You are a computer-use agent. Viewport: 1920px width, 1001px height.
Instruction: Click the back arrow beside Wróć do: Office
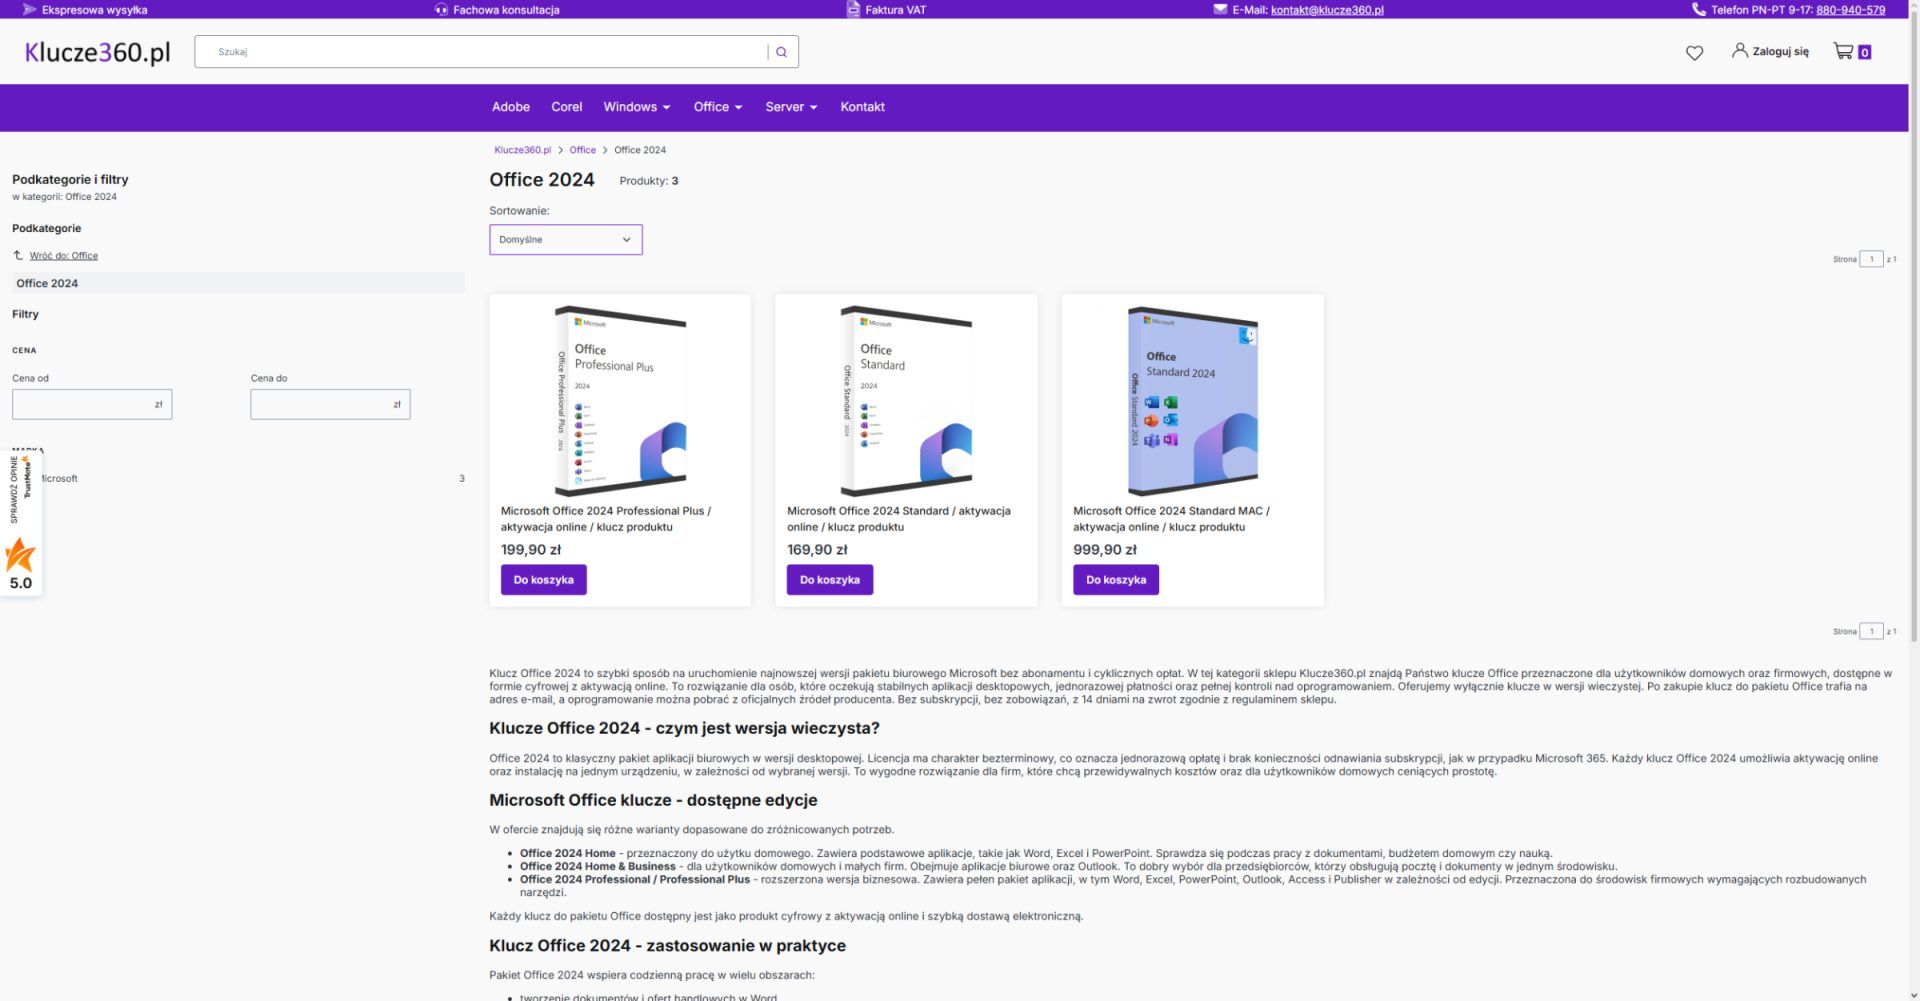(18, 256)
